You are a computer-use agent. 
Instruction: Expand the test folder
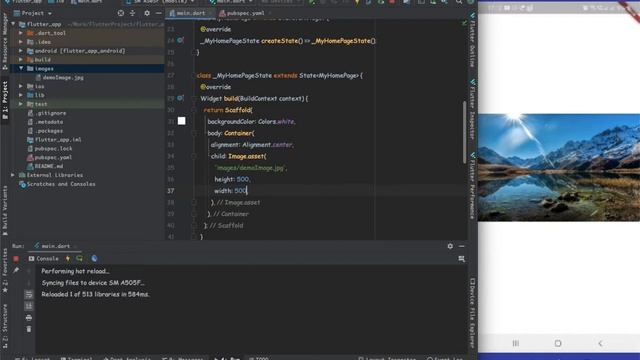click(21, 104)
